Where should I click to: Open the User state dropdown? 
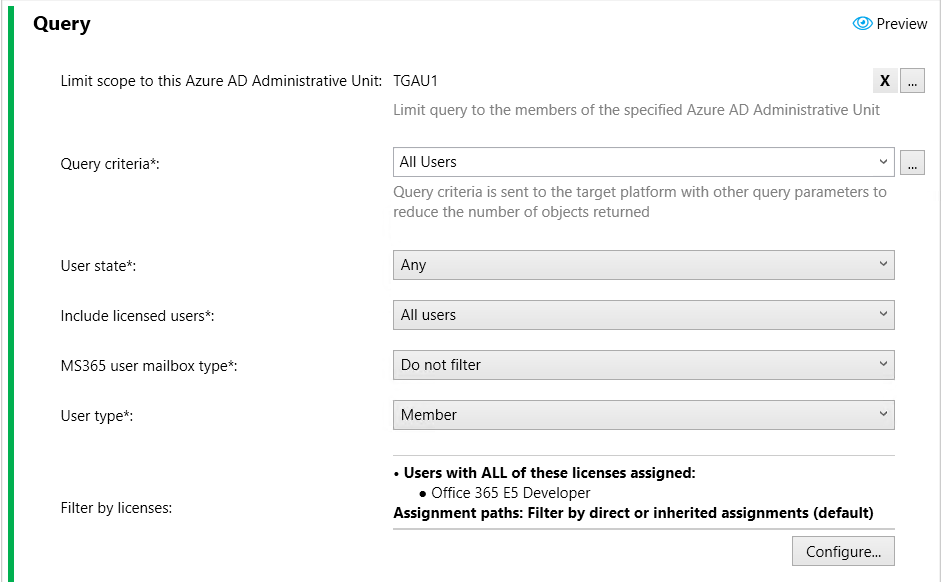(644, 265)
